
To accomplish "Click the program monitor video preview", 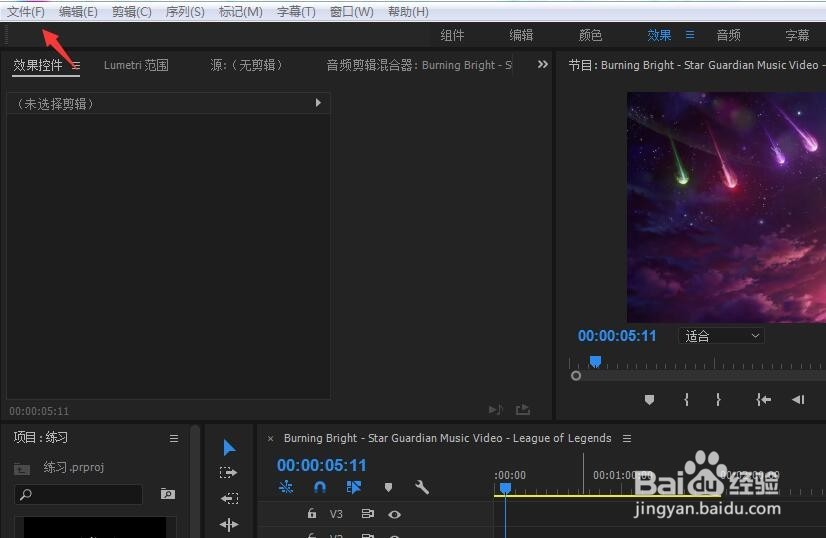I will [x=726, y=207].
